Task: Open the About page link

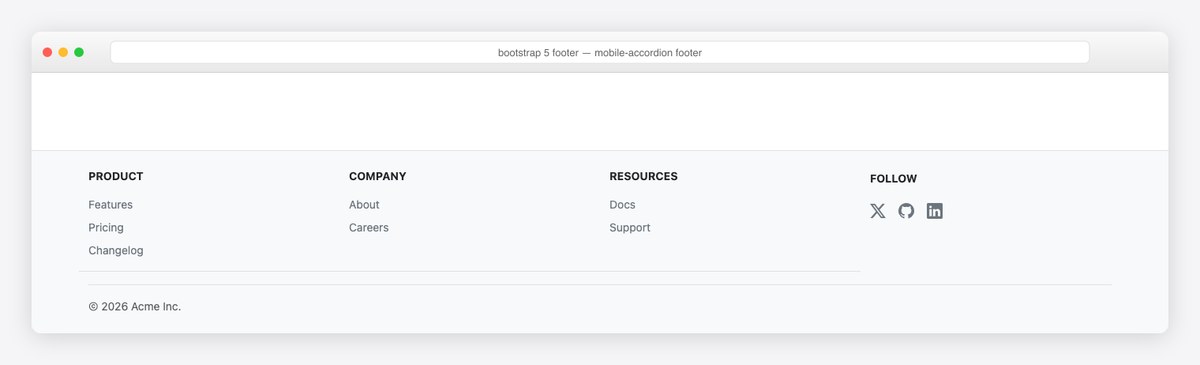Action: pos(364,205)
